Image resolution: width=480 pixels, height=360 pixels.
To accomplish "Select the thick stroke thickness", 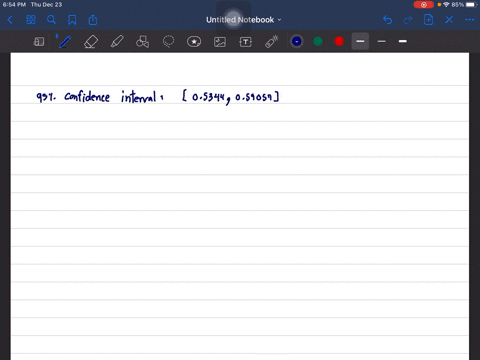I will pos(403,41).
